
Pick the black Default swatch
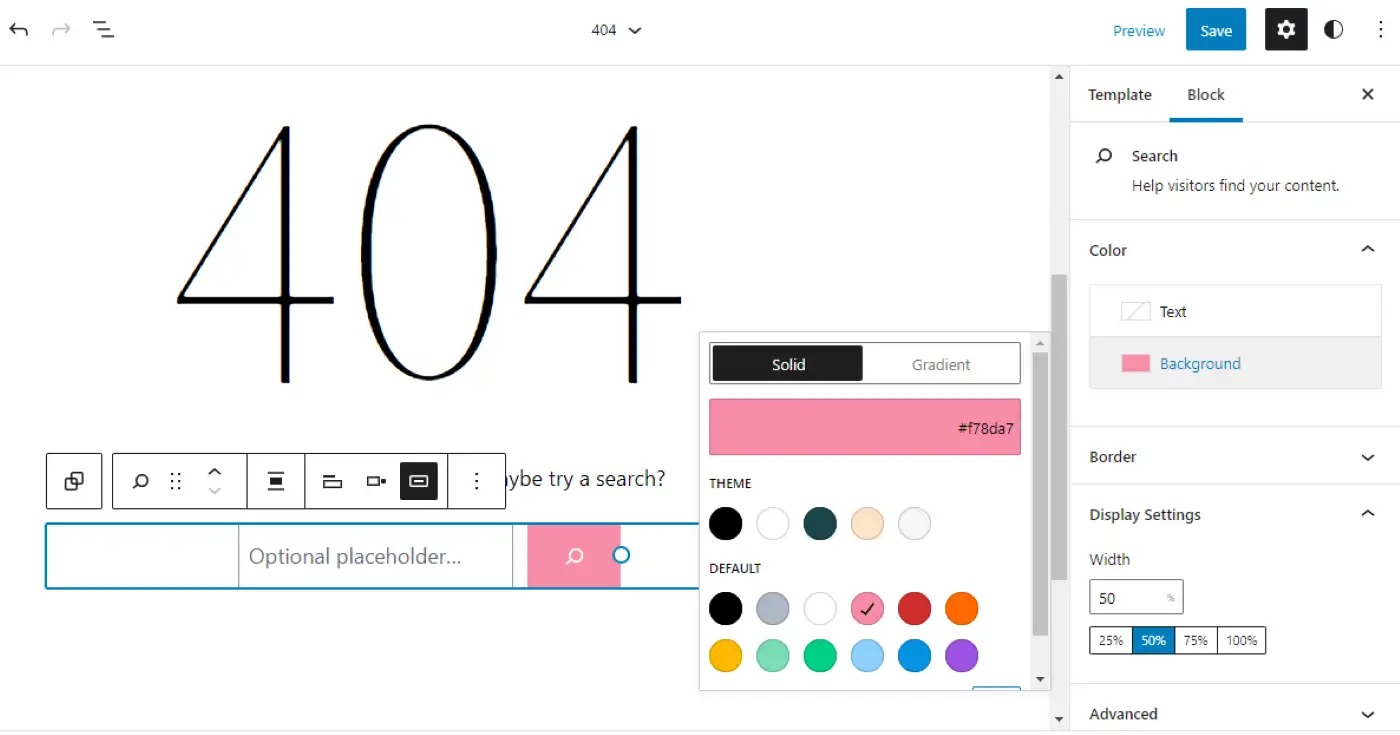[726, 608]
